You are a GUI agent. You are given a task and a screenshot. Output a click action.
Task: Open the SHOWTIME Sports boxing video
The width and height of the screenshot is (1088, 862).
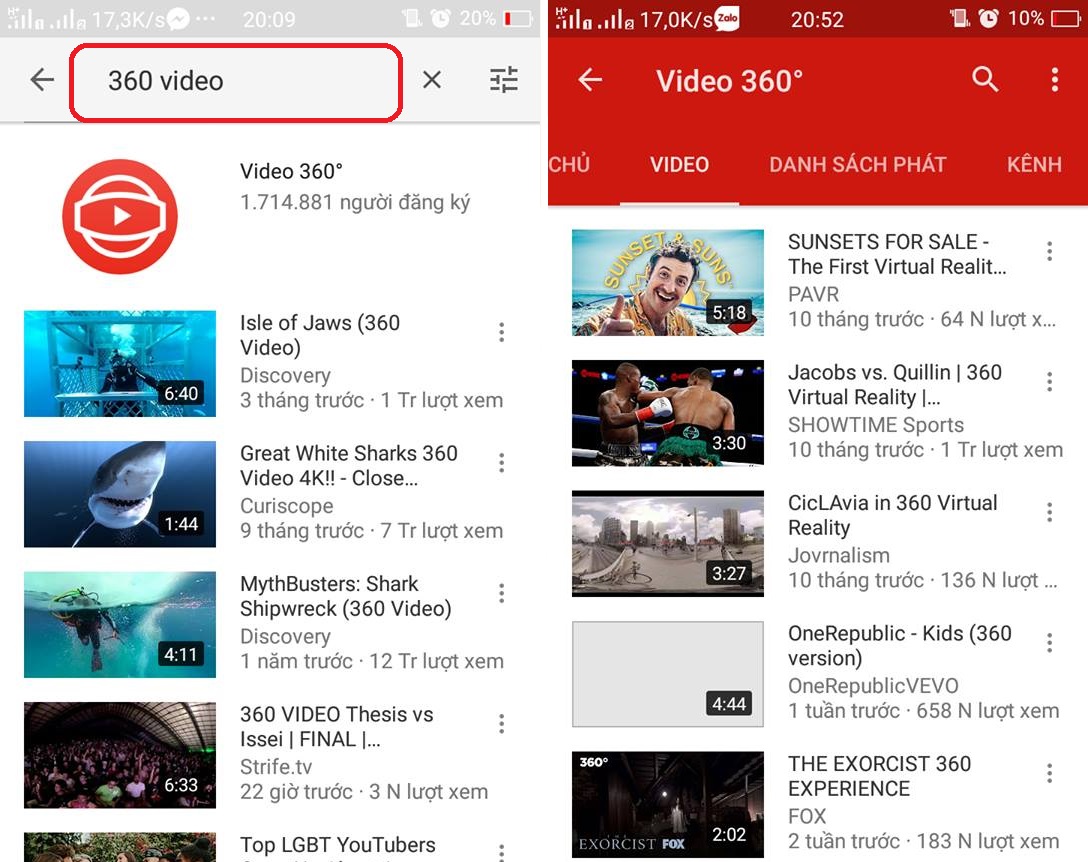(x=667, y=412)
